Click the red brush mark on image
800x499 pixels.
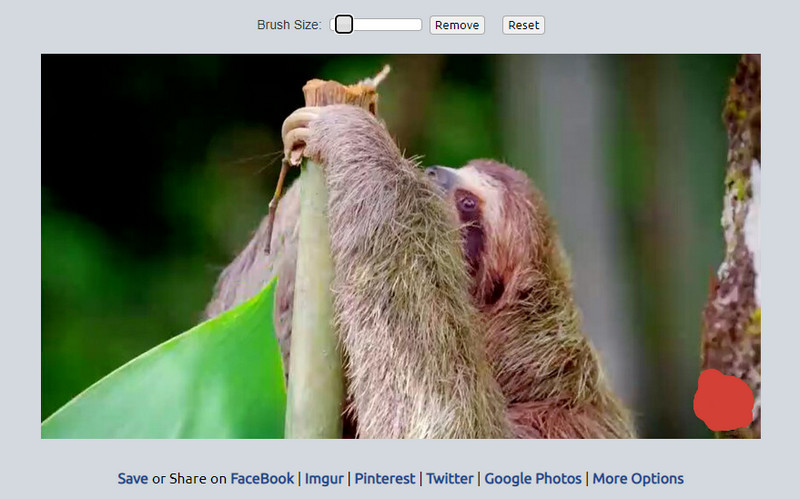coord(723,400)
